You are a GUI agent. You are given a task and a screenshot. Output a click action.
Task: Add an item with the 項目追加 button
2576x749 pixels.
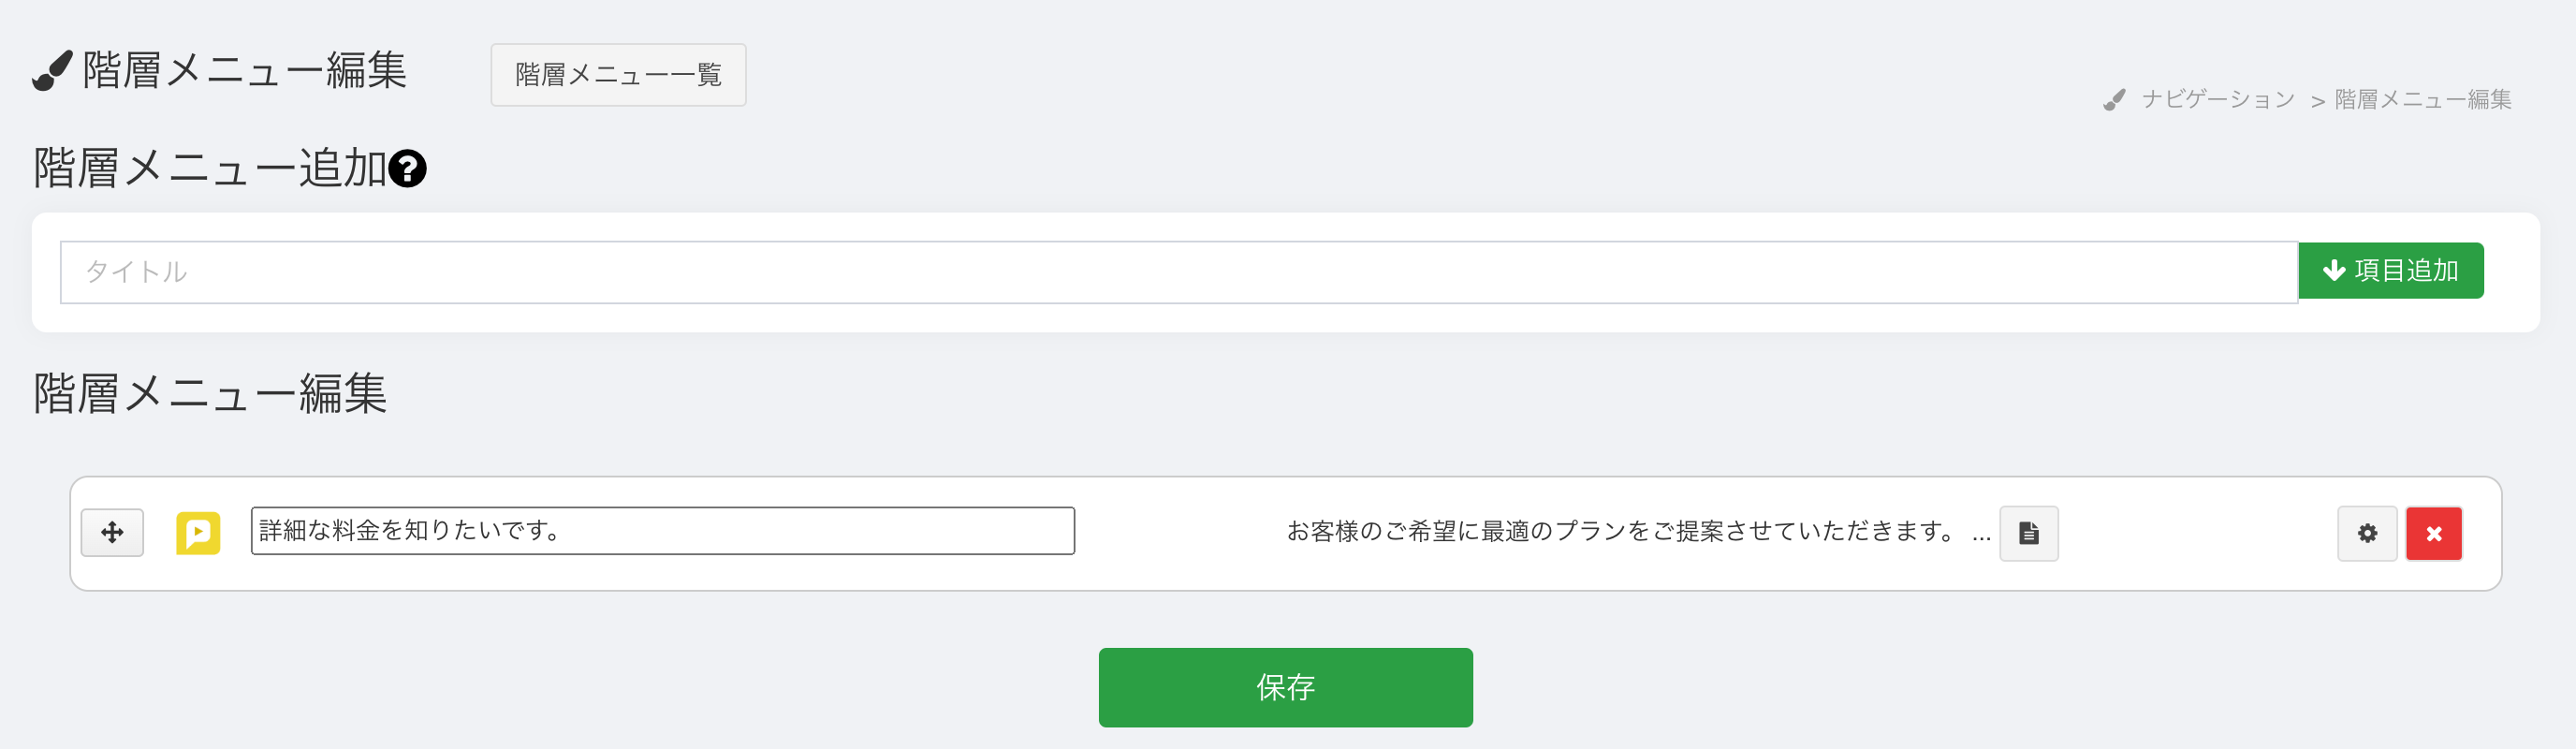pos(2390,270)
